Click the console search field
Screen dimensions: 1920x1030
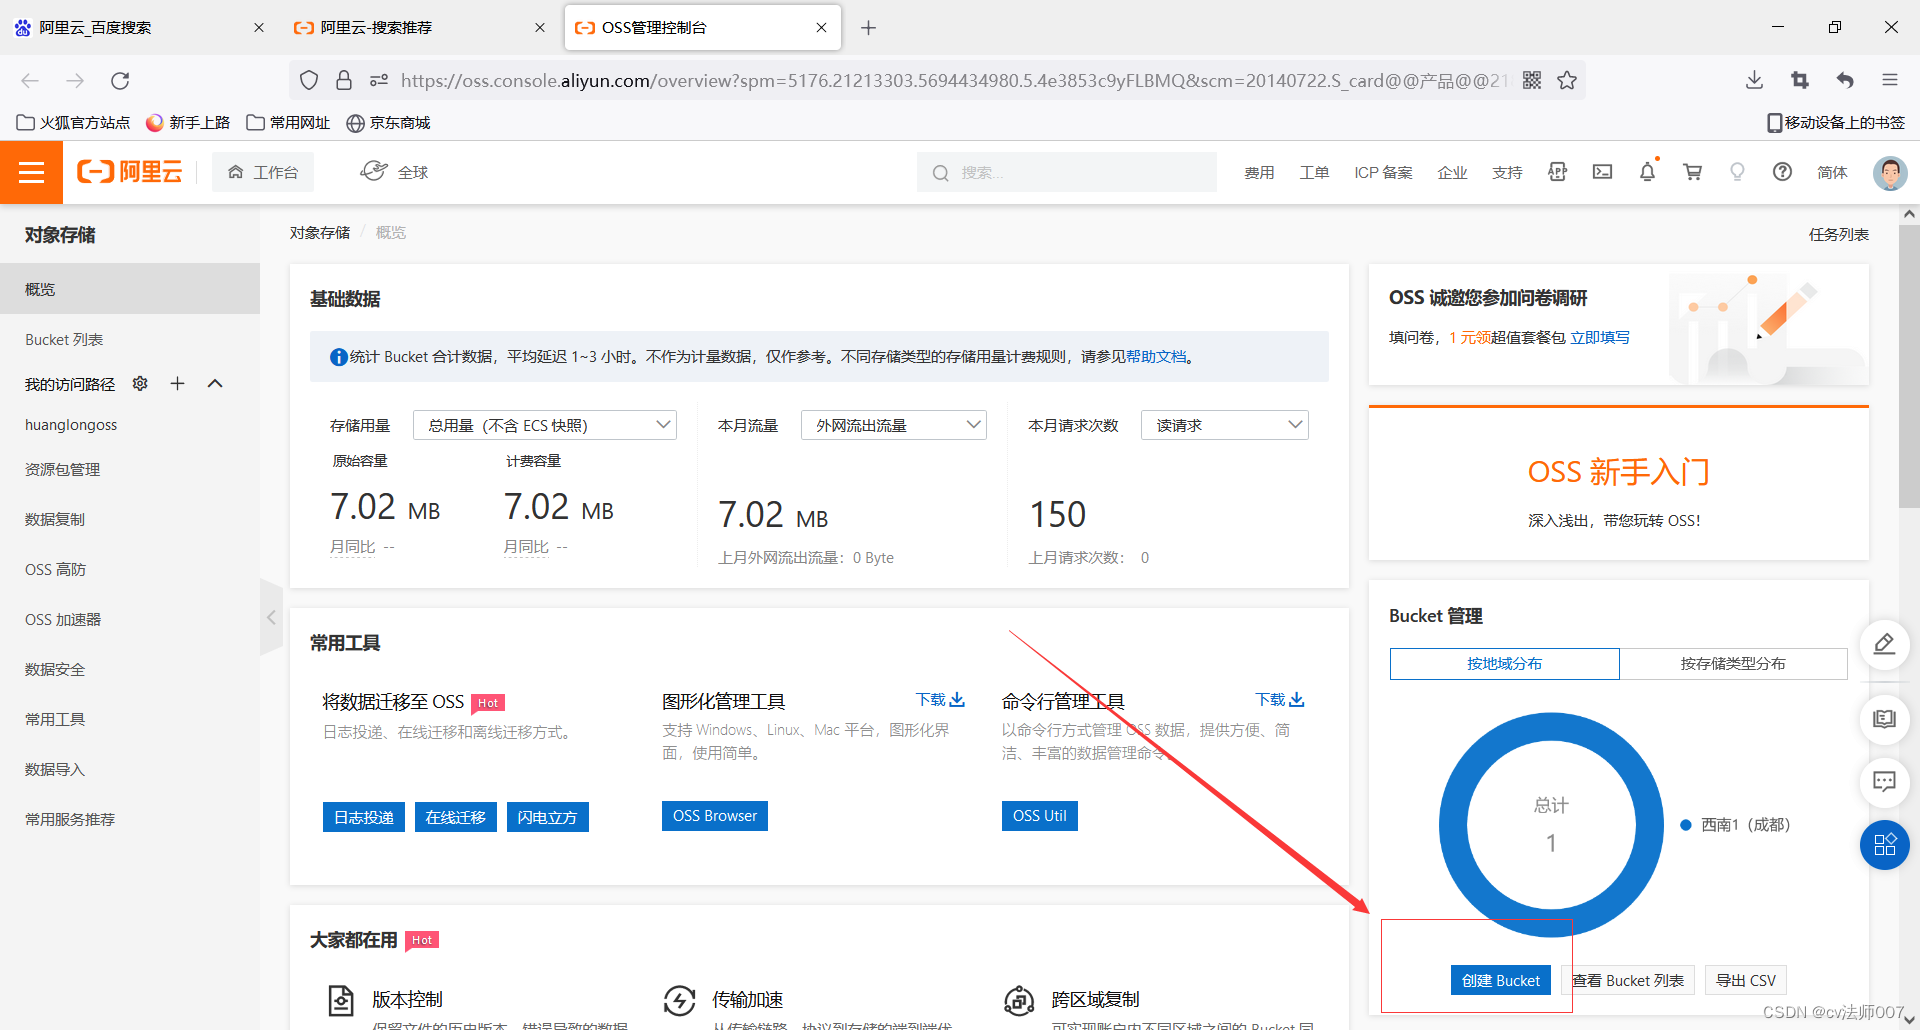[1067, 172]
